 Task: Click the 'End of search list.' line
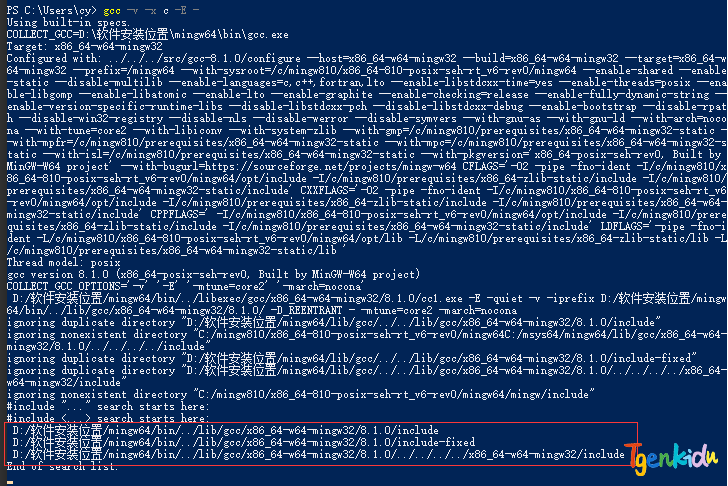click(x=62, y=466)
